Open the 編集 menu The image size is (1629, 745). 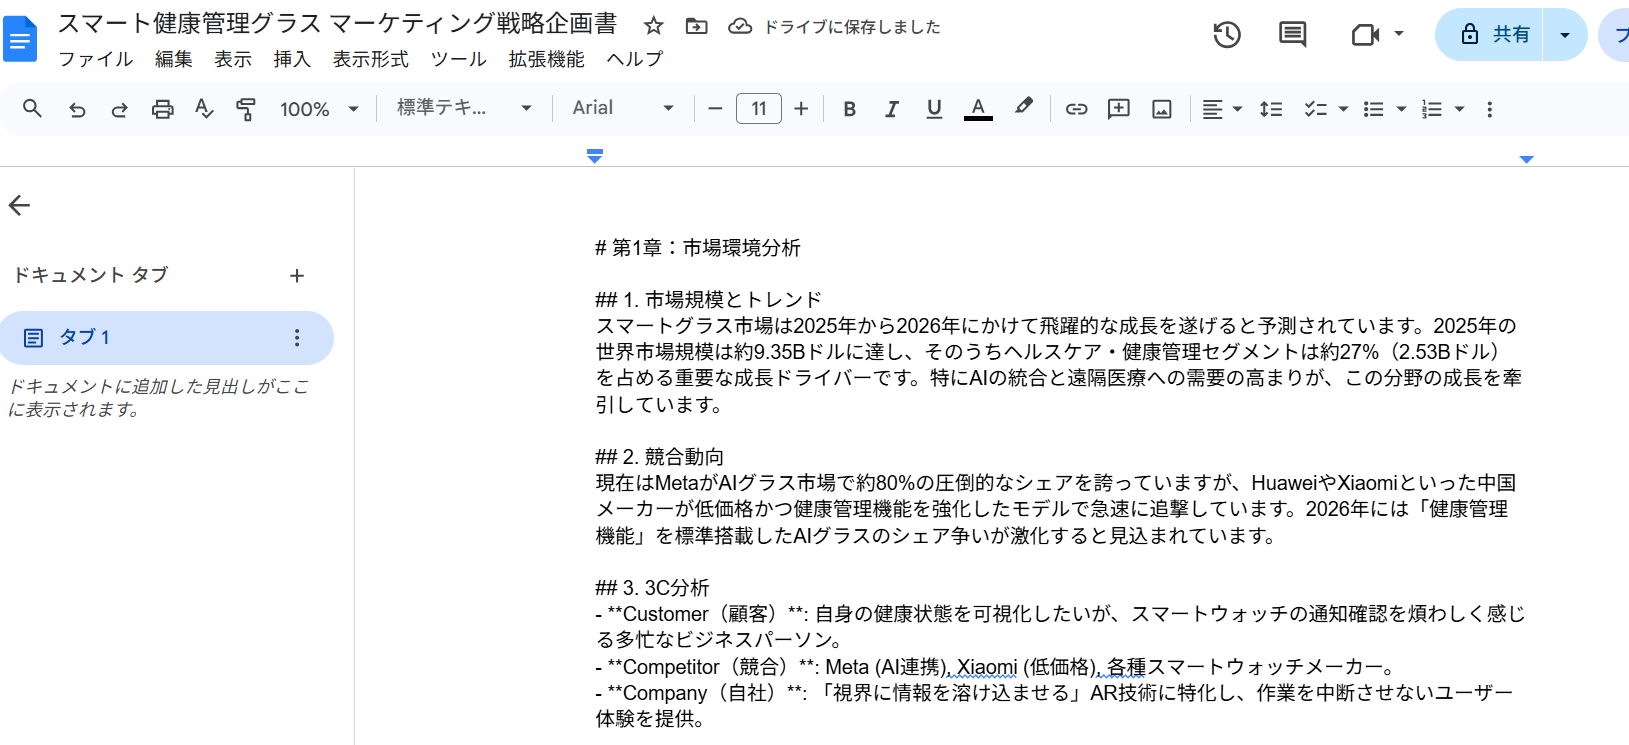point(174,59)
